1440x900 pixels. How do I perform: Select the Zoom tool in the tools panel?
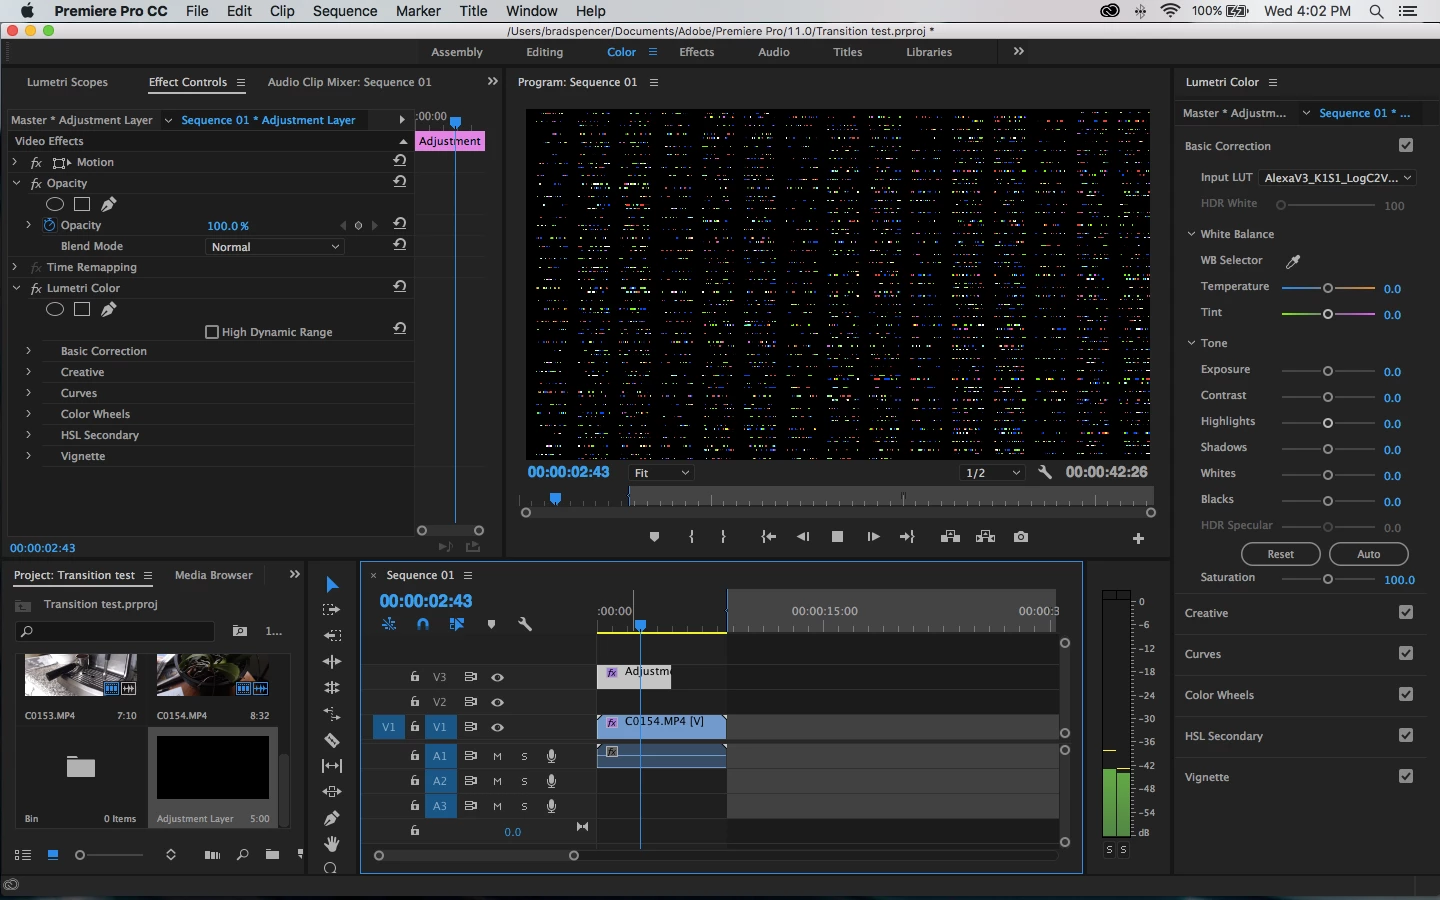(331, 869)
